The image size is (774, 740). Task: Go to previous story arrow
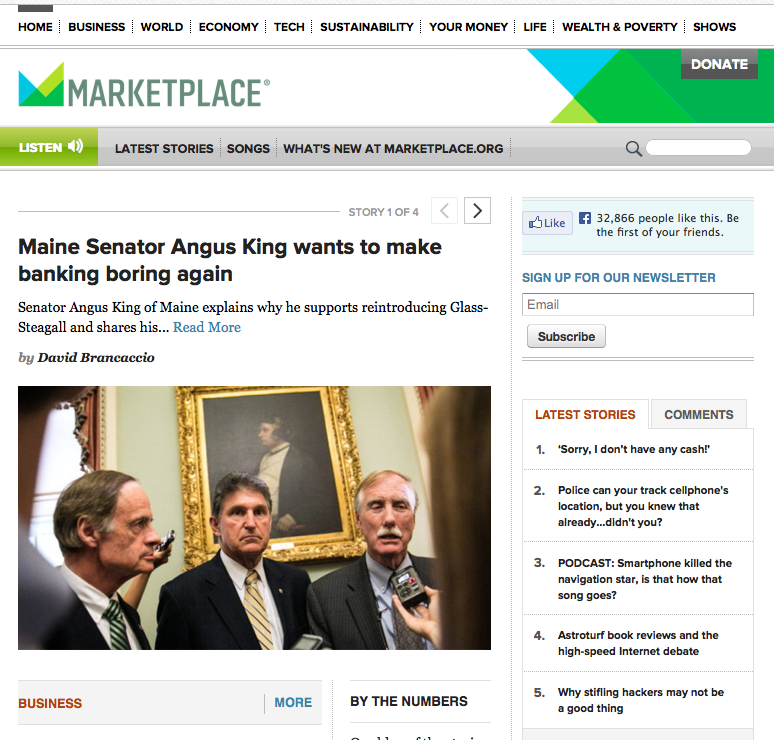click(x=444, y=211)
